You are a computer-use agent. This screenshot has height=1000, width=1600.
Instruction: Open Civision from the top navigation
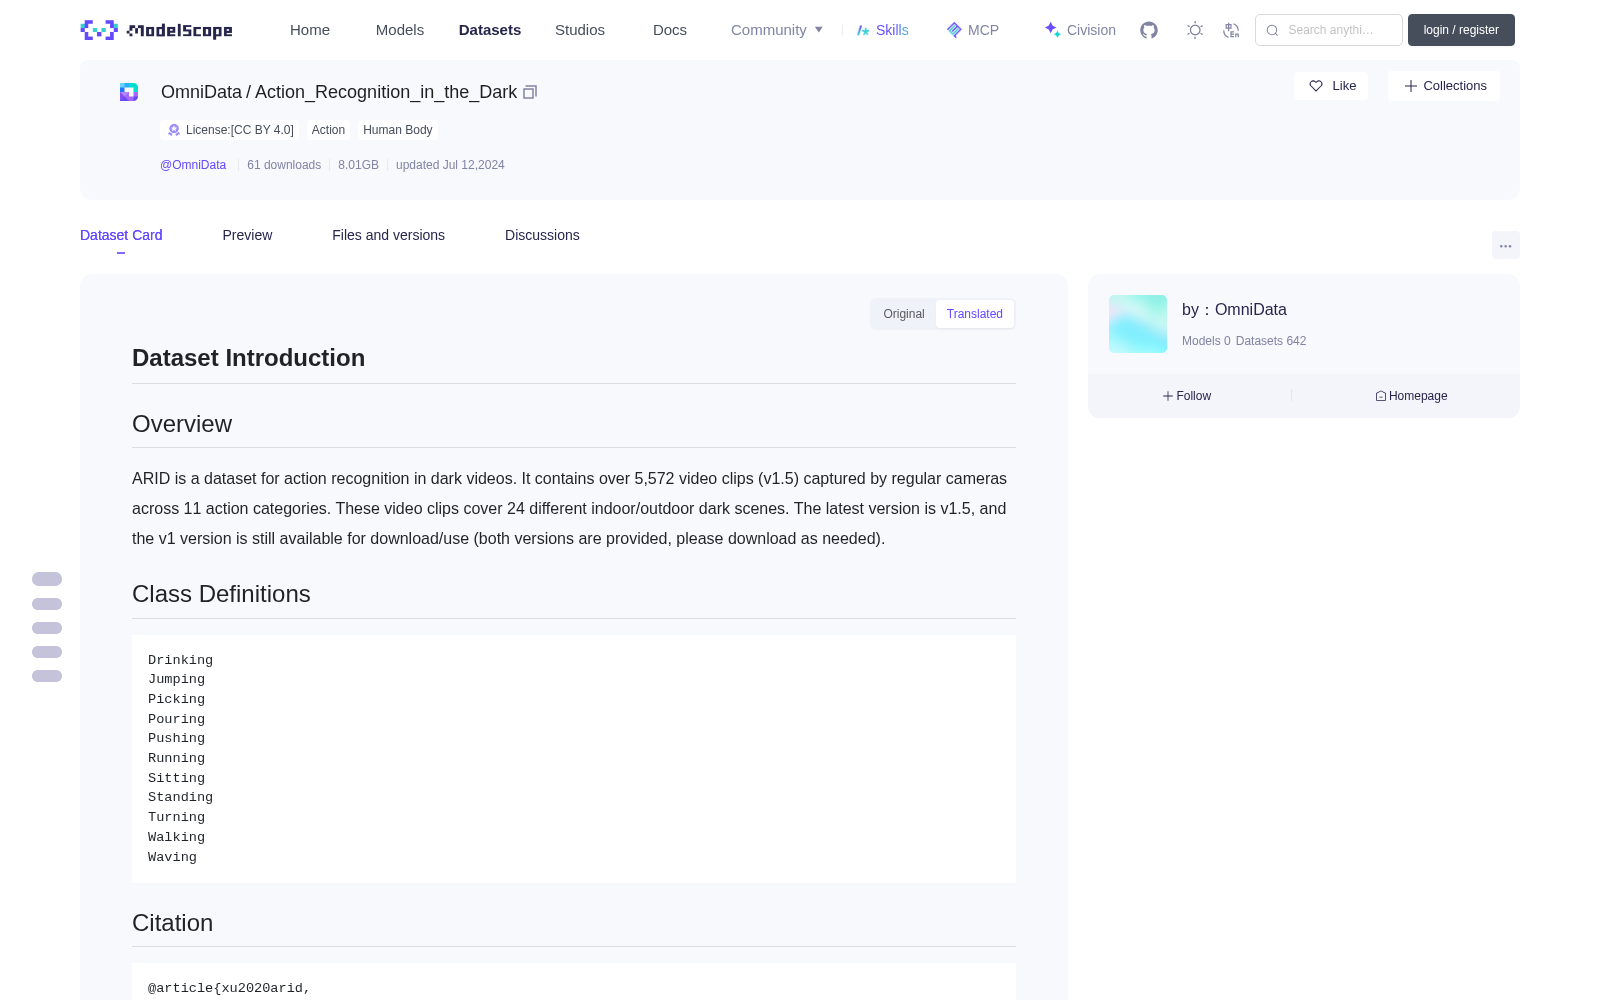(1080, 30)
